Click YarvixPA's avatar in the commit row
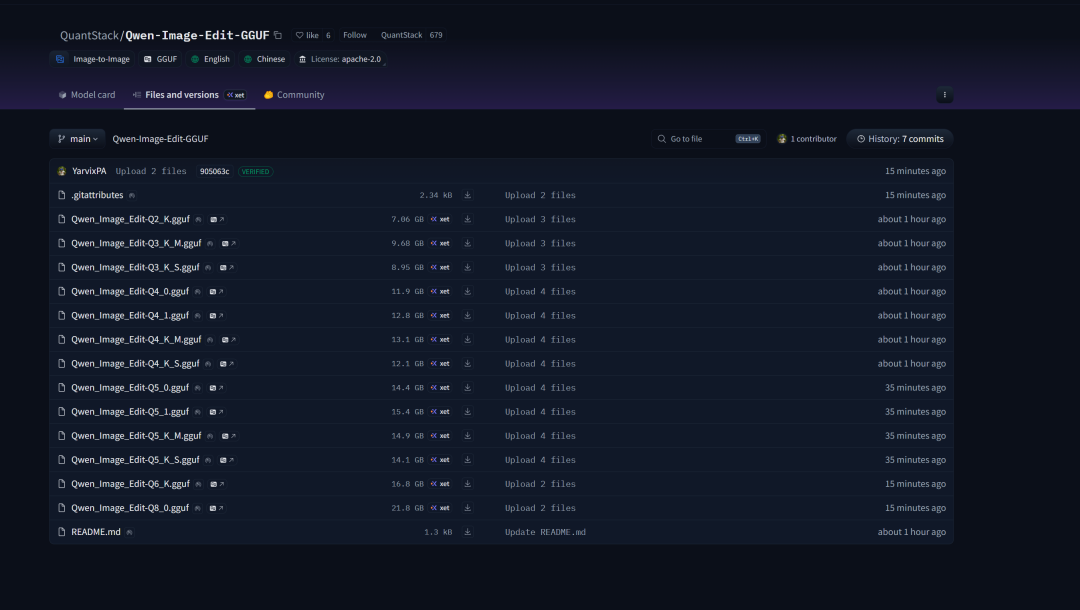Image resolution: width=1080 pixels, height=610 pixels. tap(62, 171)
